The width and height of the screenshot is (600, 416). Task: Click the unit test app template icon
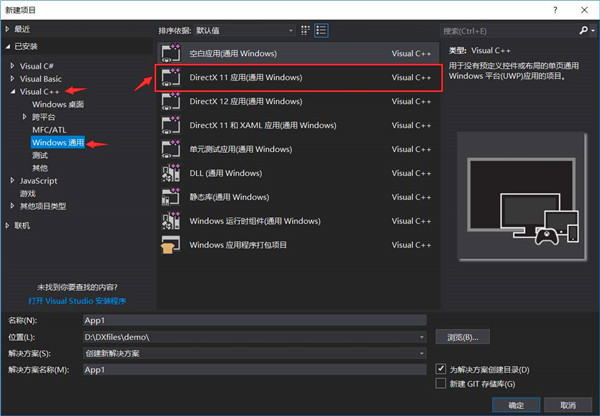pyautogui.click(x=171, y=149)
